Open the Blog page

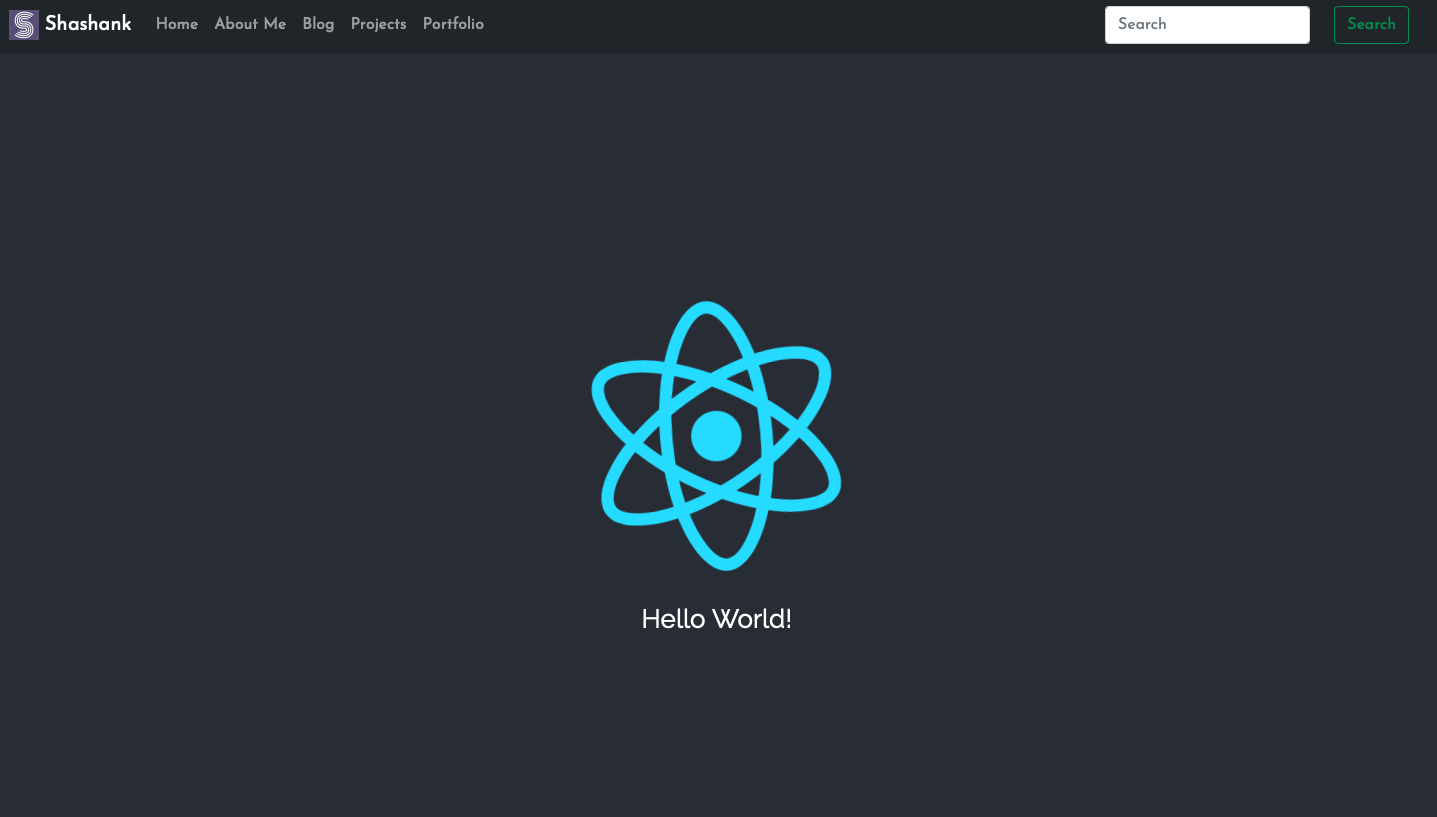point(318,24)
